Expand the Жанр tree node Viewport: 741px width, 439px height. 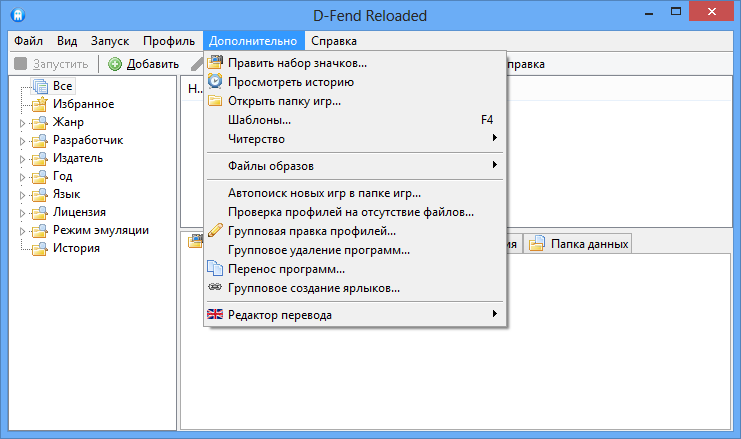22,123
